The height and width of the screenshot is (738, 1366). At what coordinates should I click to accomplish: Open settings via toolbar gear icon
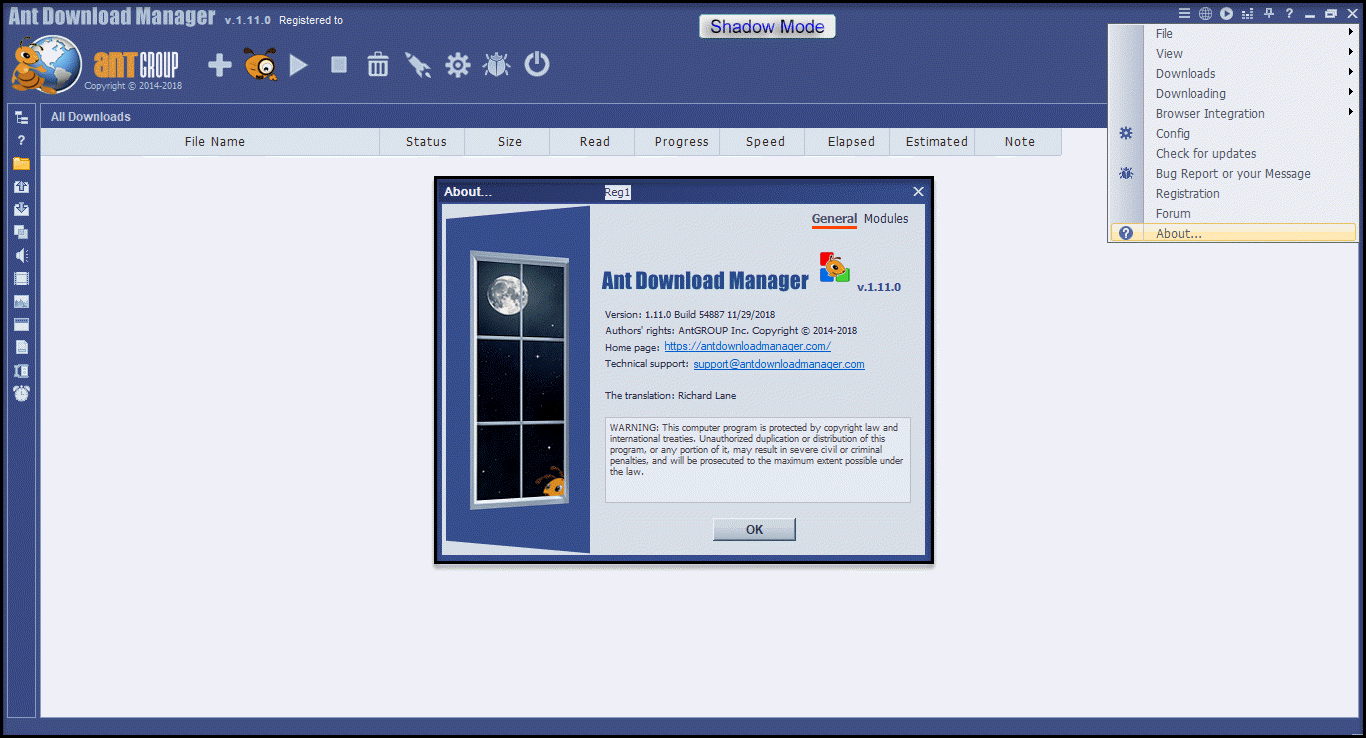click(x=458, y=65)
